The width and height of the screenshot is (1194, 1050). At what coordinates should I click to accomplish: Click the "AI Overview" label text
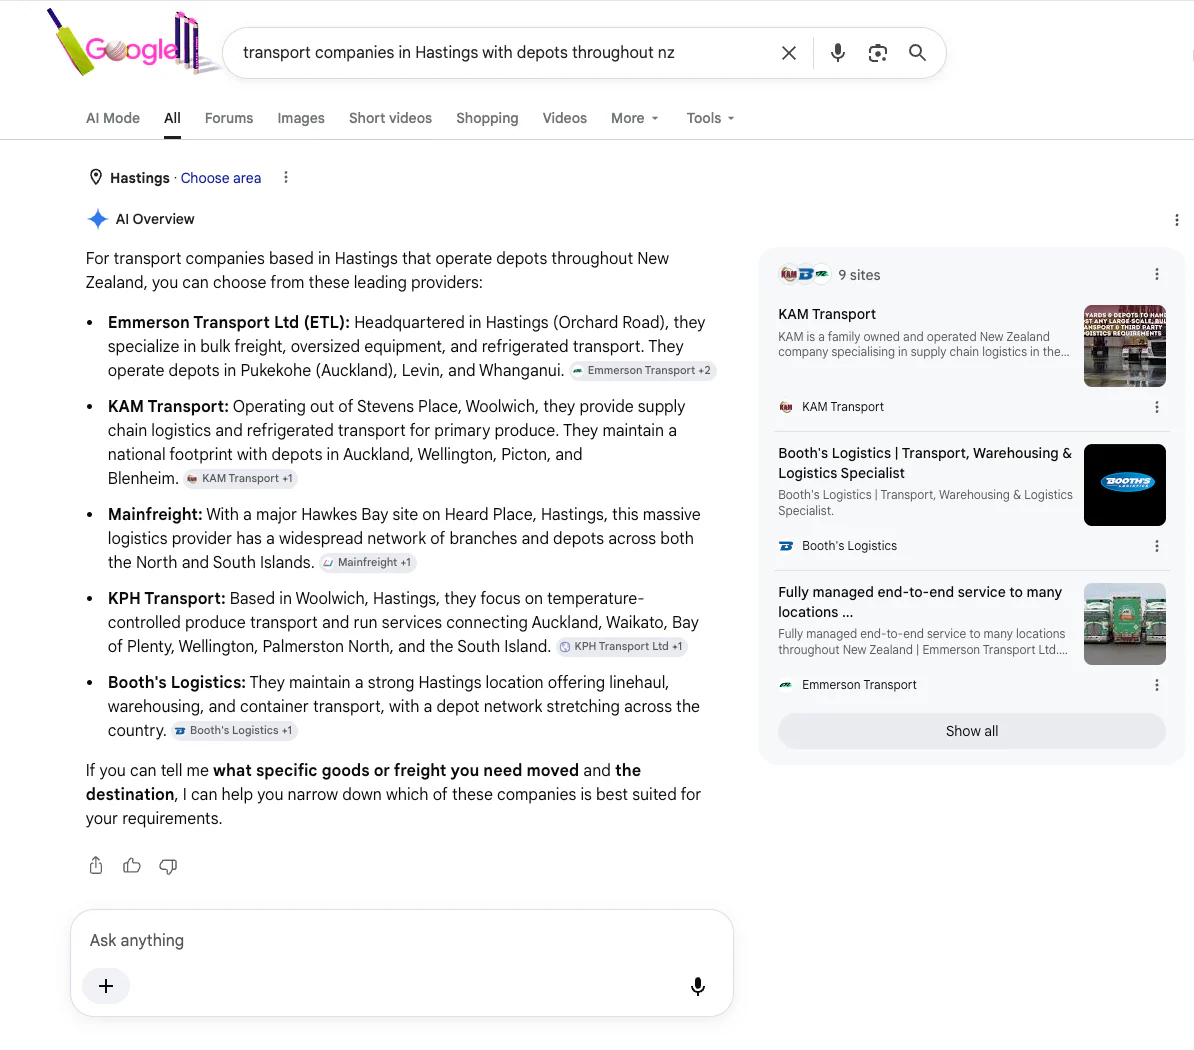click(x=155, y=219)
